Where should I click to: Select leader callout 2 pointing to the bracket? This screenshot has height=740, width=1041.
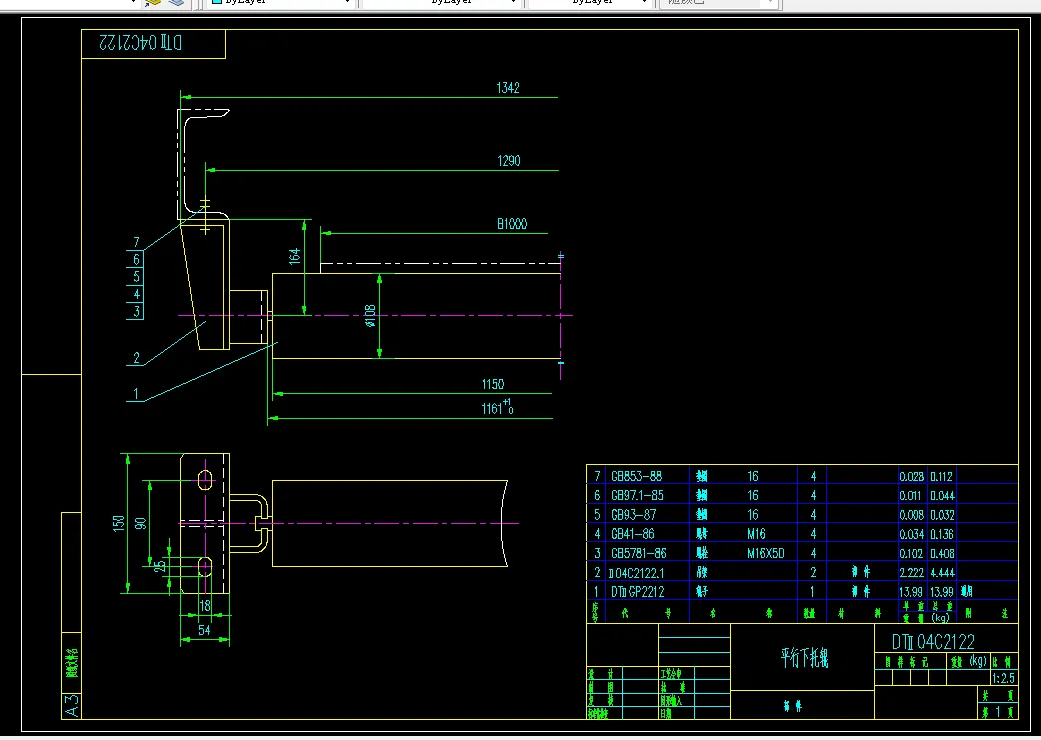click(136, 358)
